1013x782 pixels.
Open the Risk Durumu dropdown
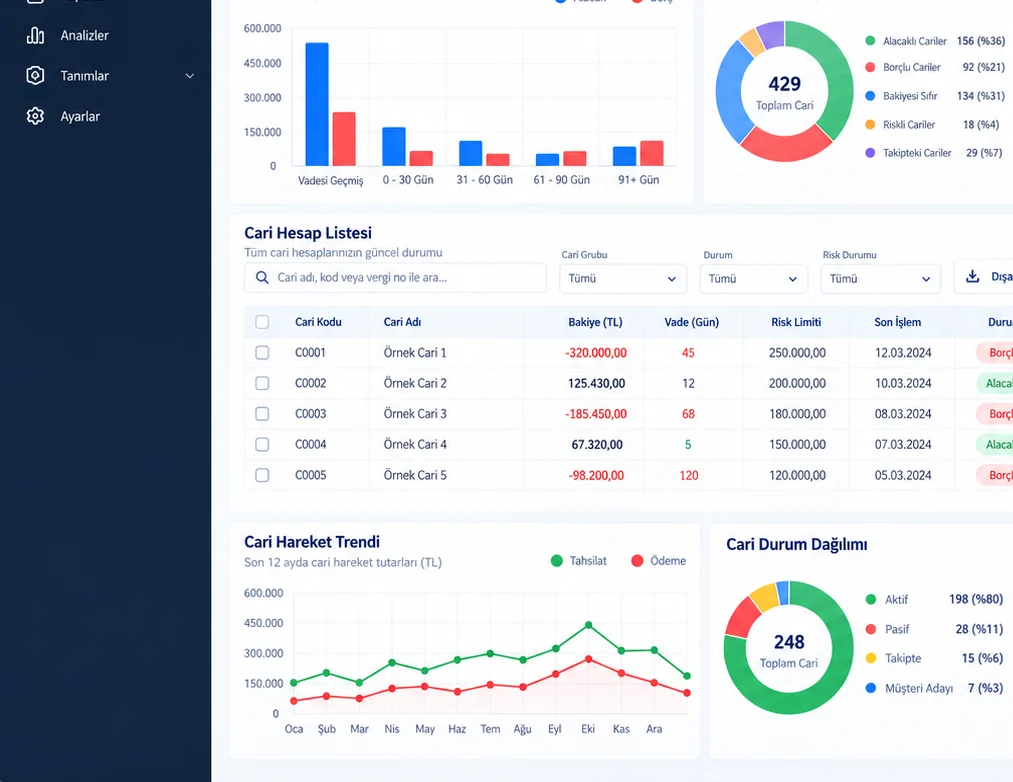pos(881,279)
